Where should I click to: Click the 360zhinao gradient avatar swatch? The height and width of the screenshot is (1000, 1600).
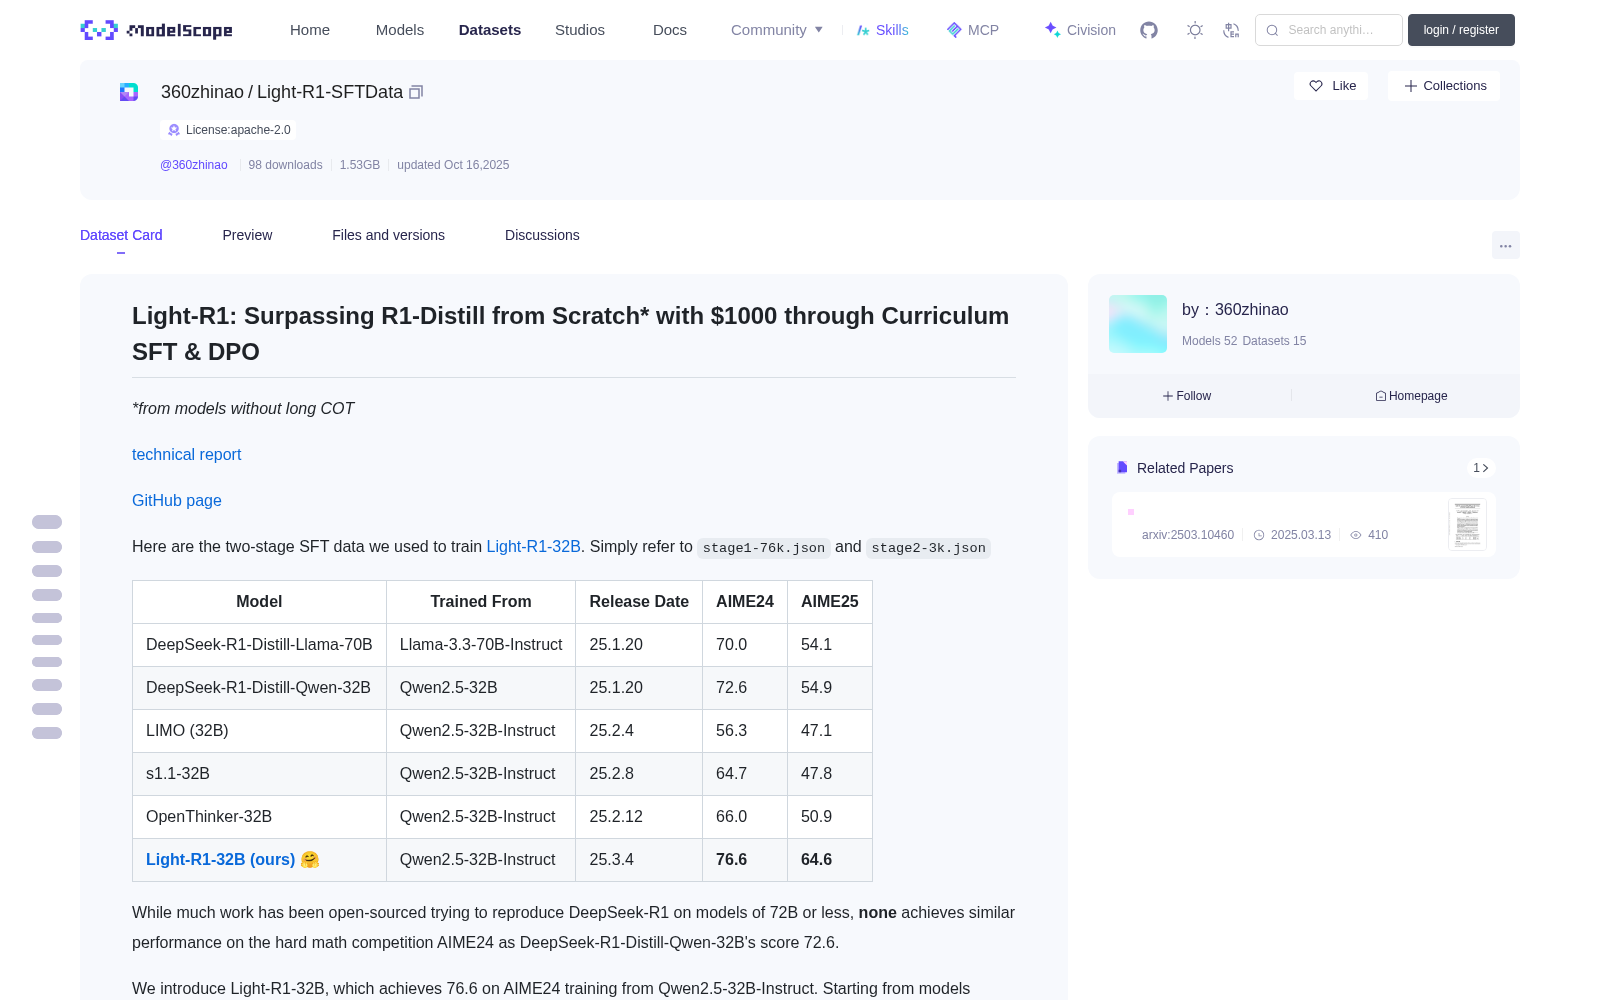[1138, 324]
